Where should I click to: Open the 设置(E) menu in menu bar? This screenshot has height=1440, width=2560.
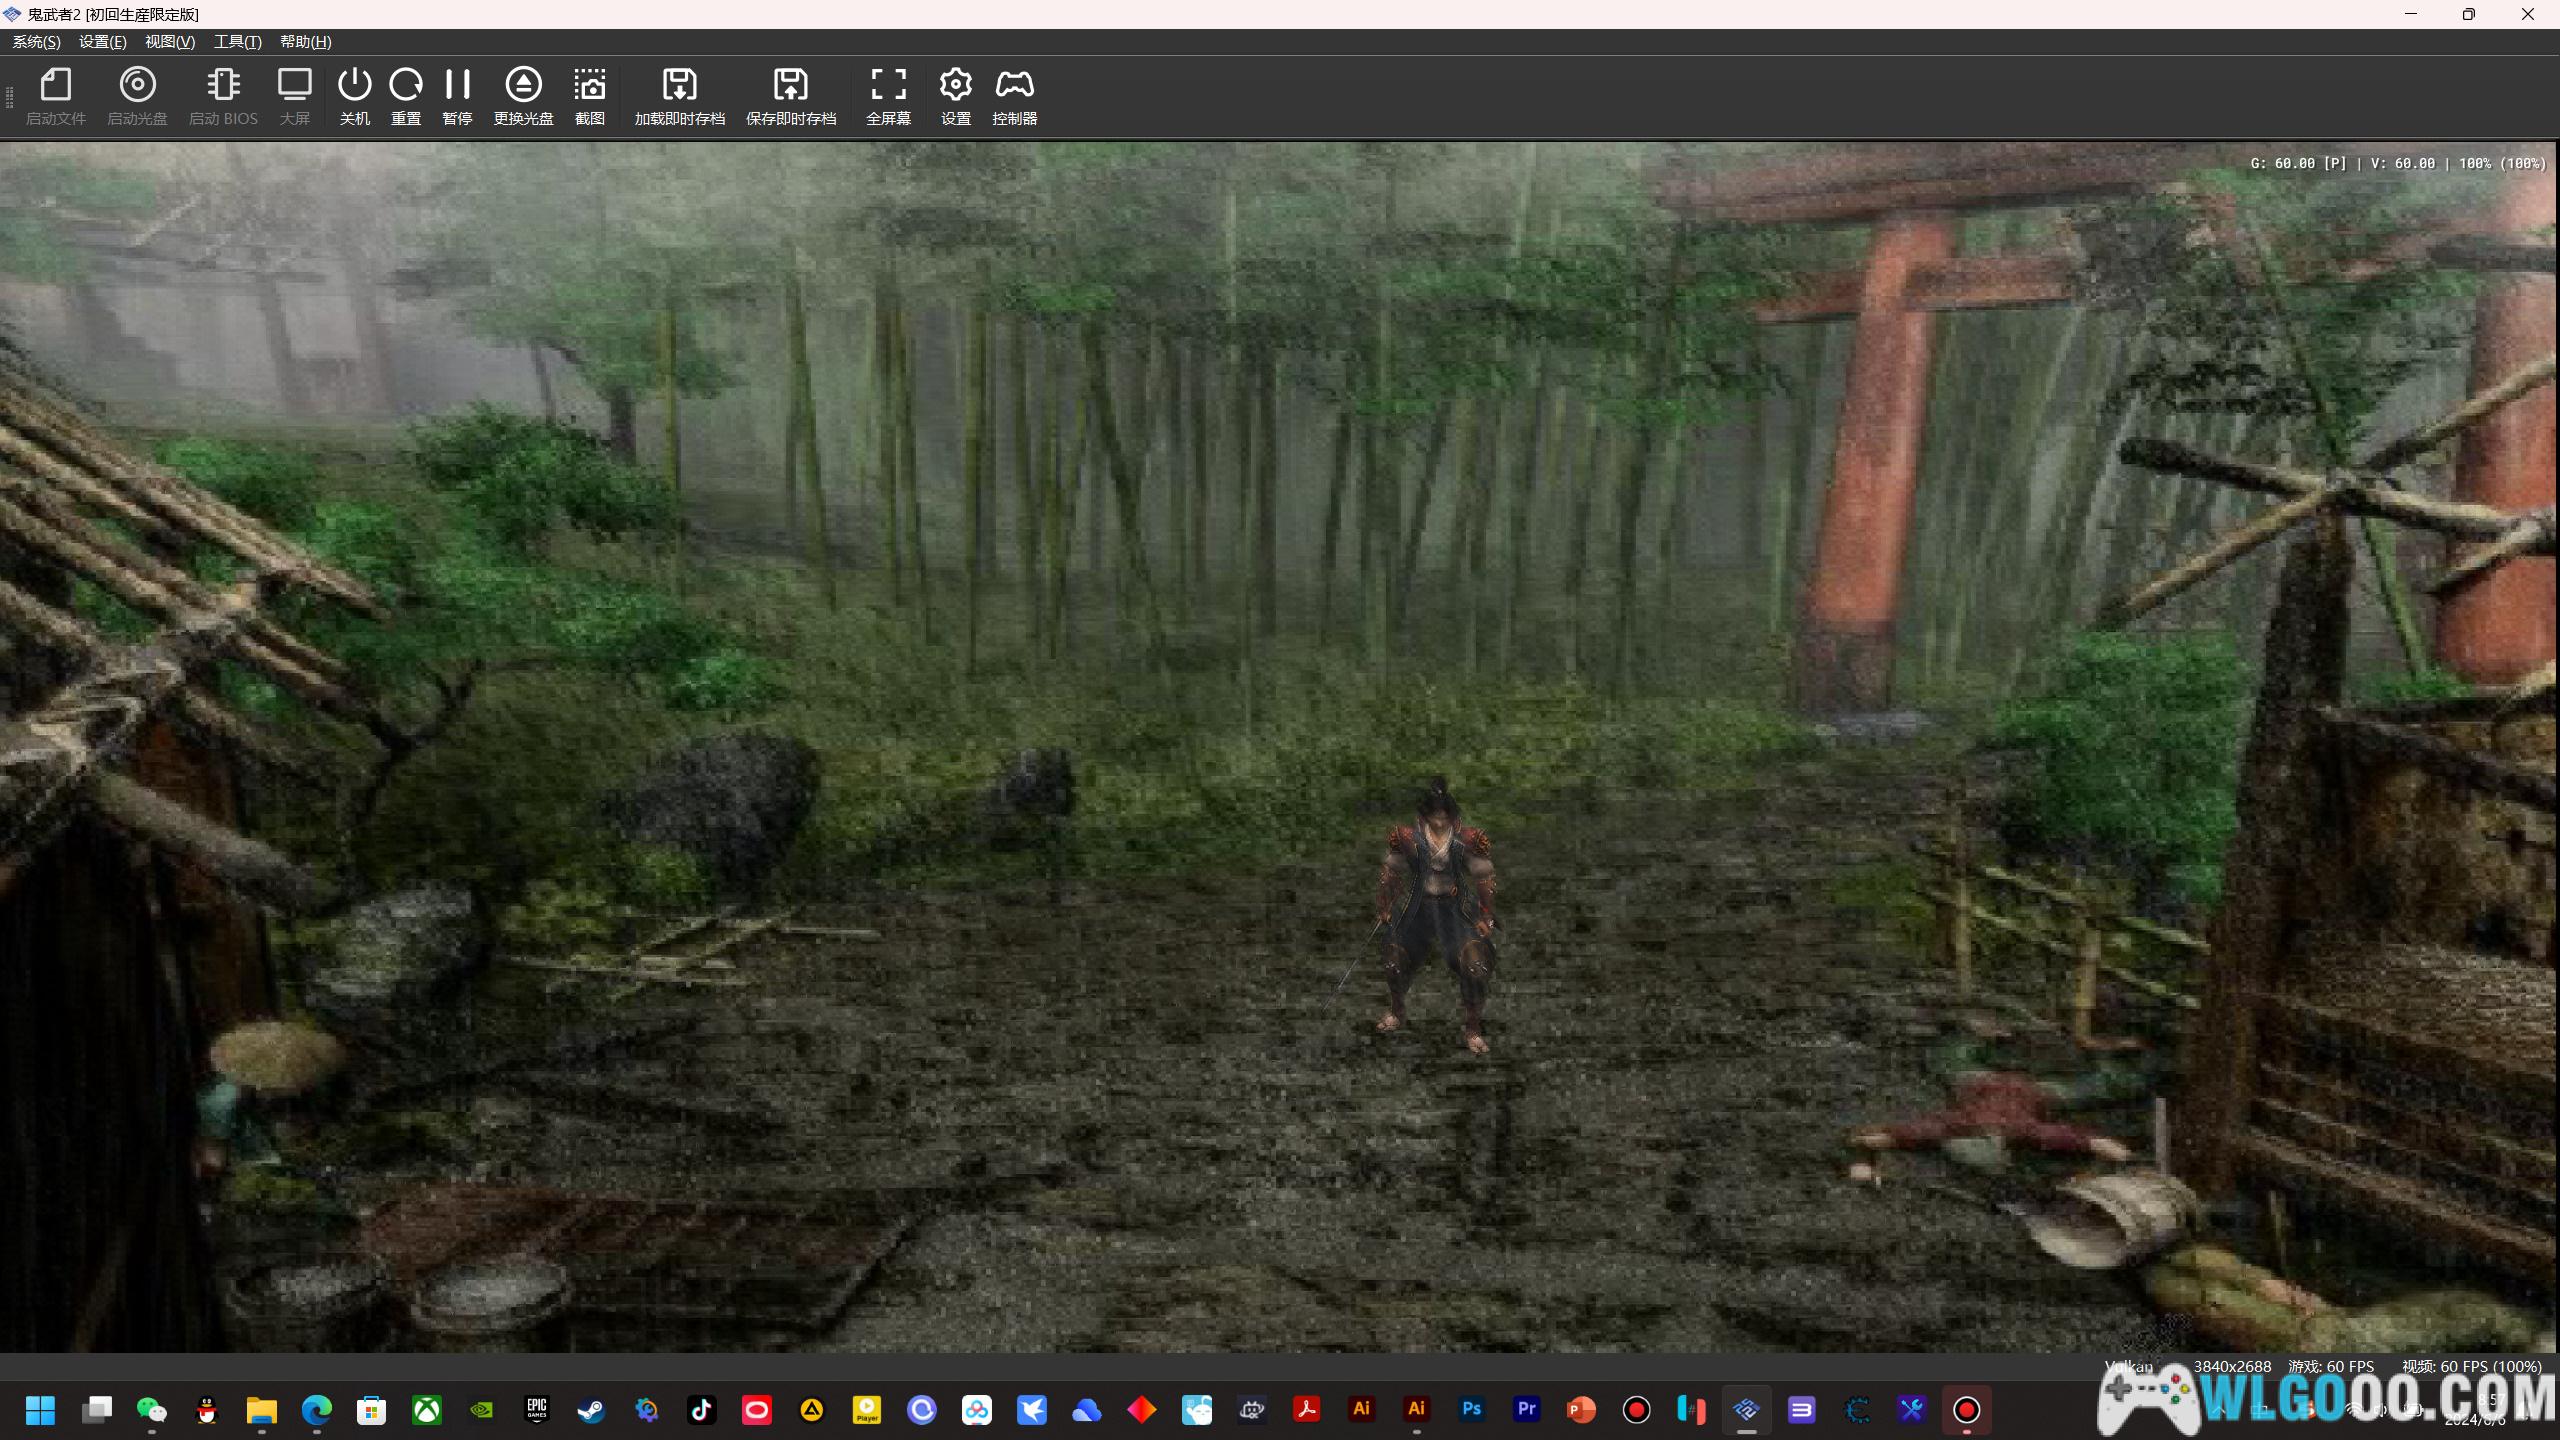[102, 42]
